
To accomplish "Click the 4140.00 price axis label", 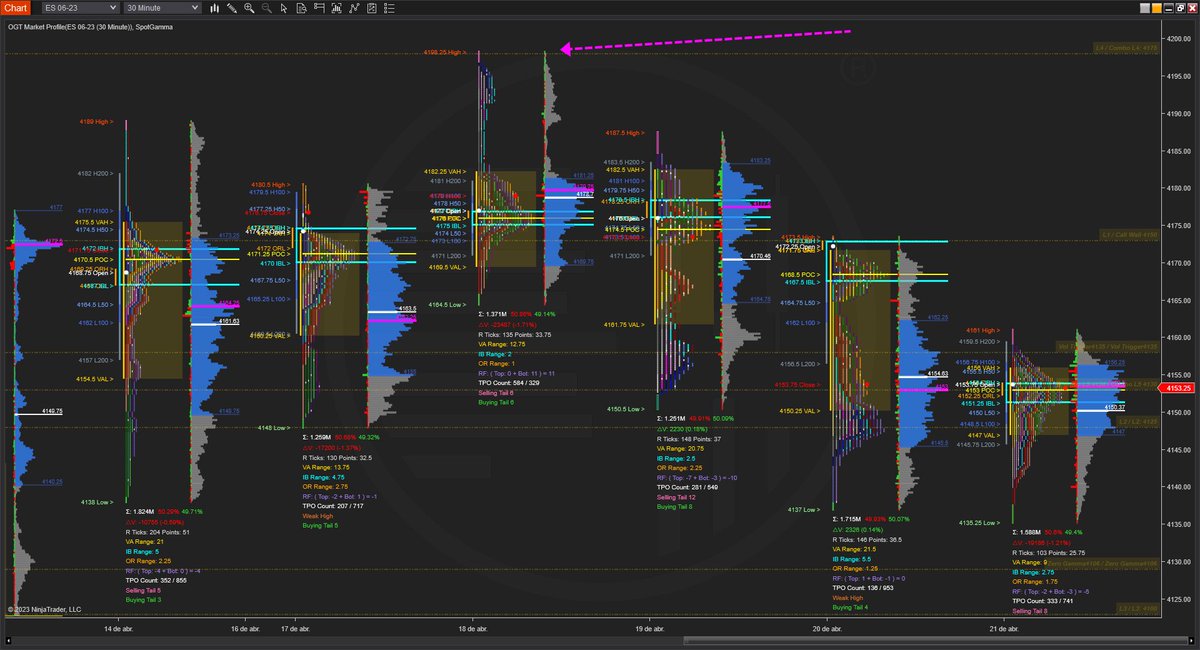I will [x=1179, y=487].
